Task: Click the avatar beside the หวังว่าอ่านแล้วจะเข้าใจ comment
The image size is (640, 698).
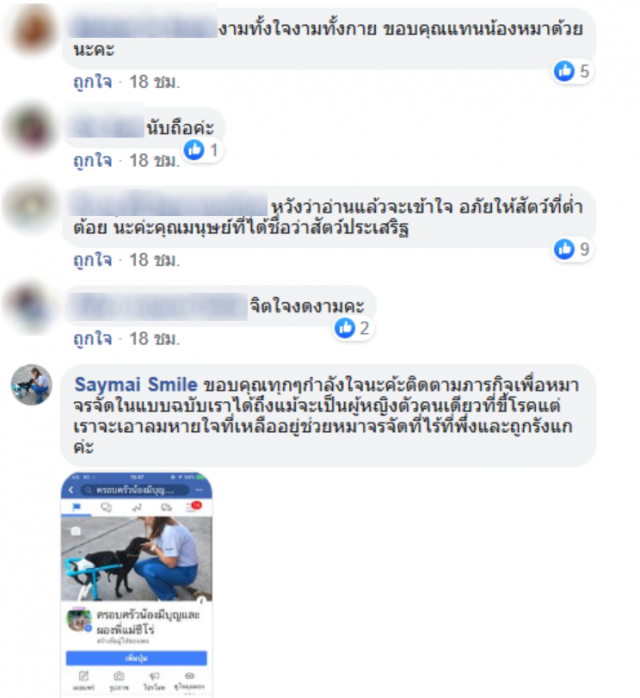Action: [32, 207]
